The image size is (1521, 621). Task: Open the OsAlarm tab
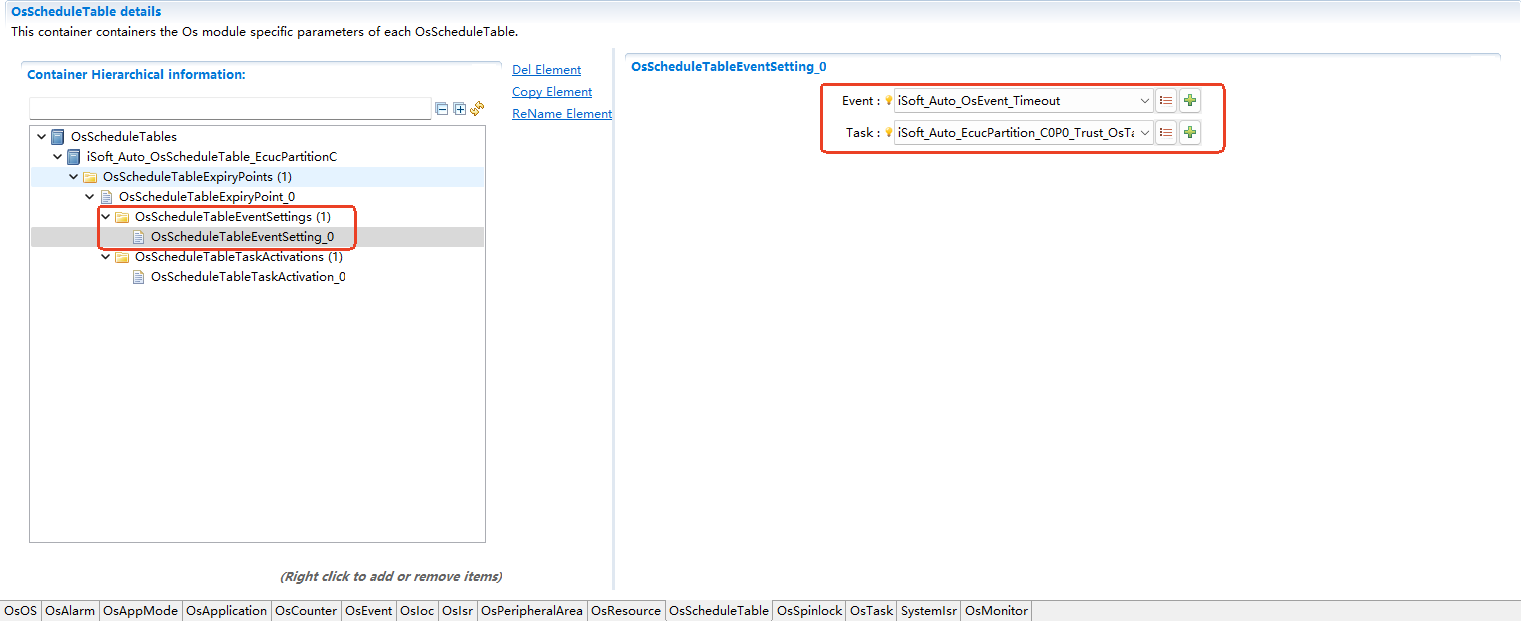tap(70, 611)
